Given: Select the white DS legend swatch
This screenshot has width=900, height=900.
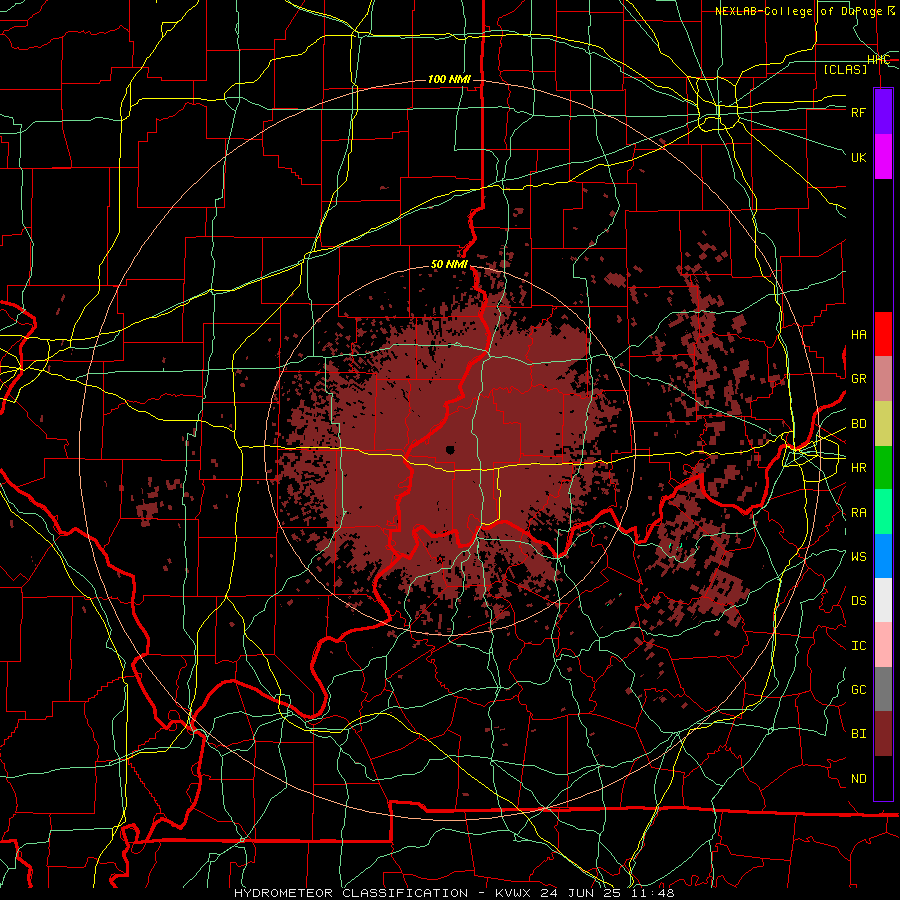Looking at the screenshot, I should 883,600.
